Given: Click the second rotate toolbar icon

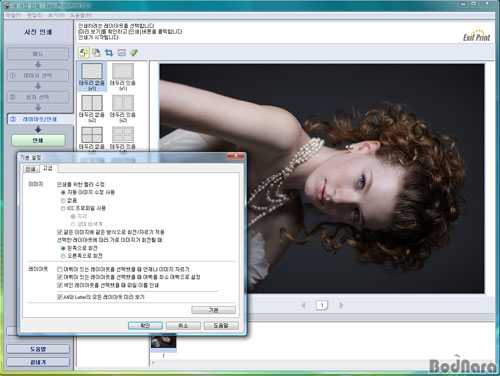Looking at the screenshot, I should click(96, 52).
